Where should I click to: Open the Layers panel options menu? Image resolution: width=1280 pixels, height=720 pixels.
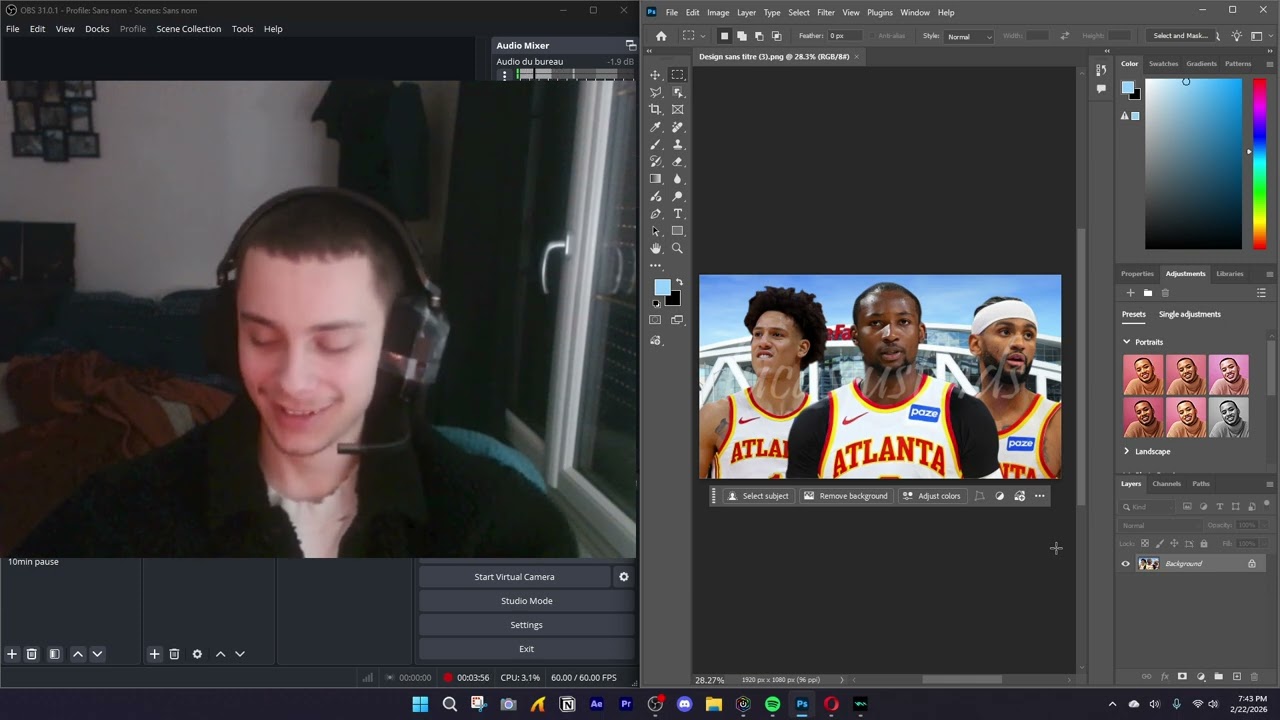click(x=1270, y=484)
